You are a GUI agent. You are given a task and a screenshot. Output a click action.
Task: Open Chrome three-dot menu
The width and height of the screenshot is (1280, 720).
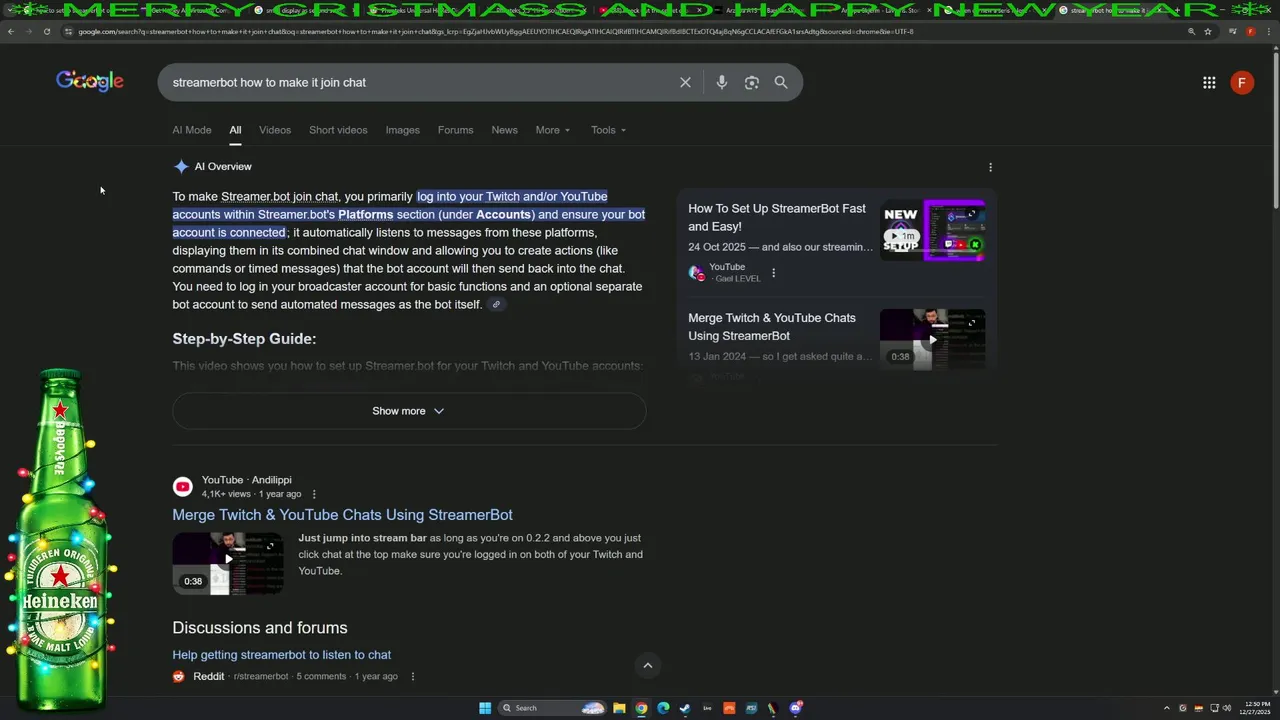coord(1268,31)
